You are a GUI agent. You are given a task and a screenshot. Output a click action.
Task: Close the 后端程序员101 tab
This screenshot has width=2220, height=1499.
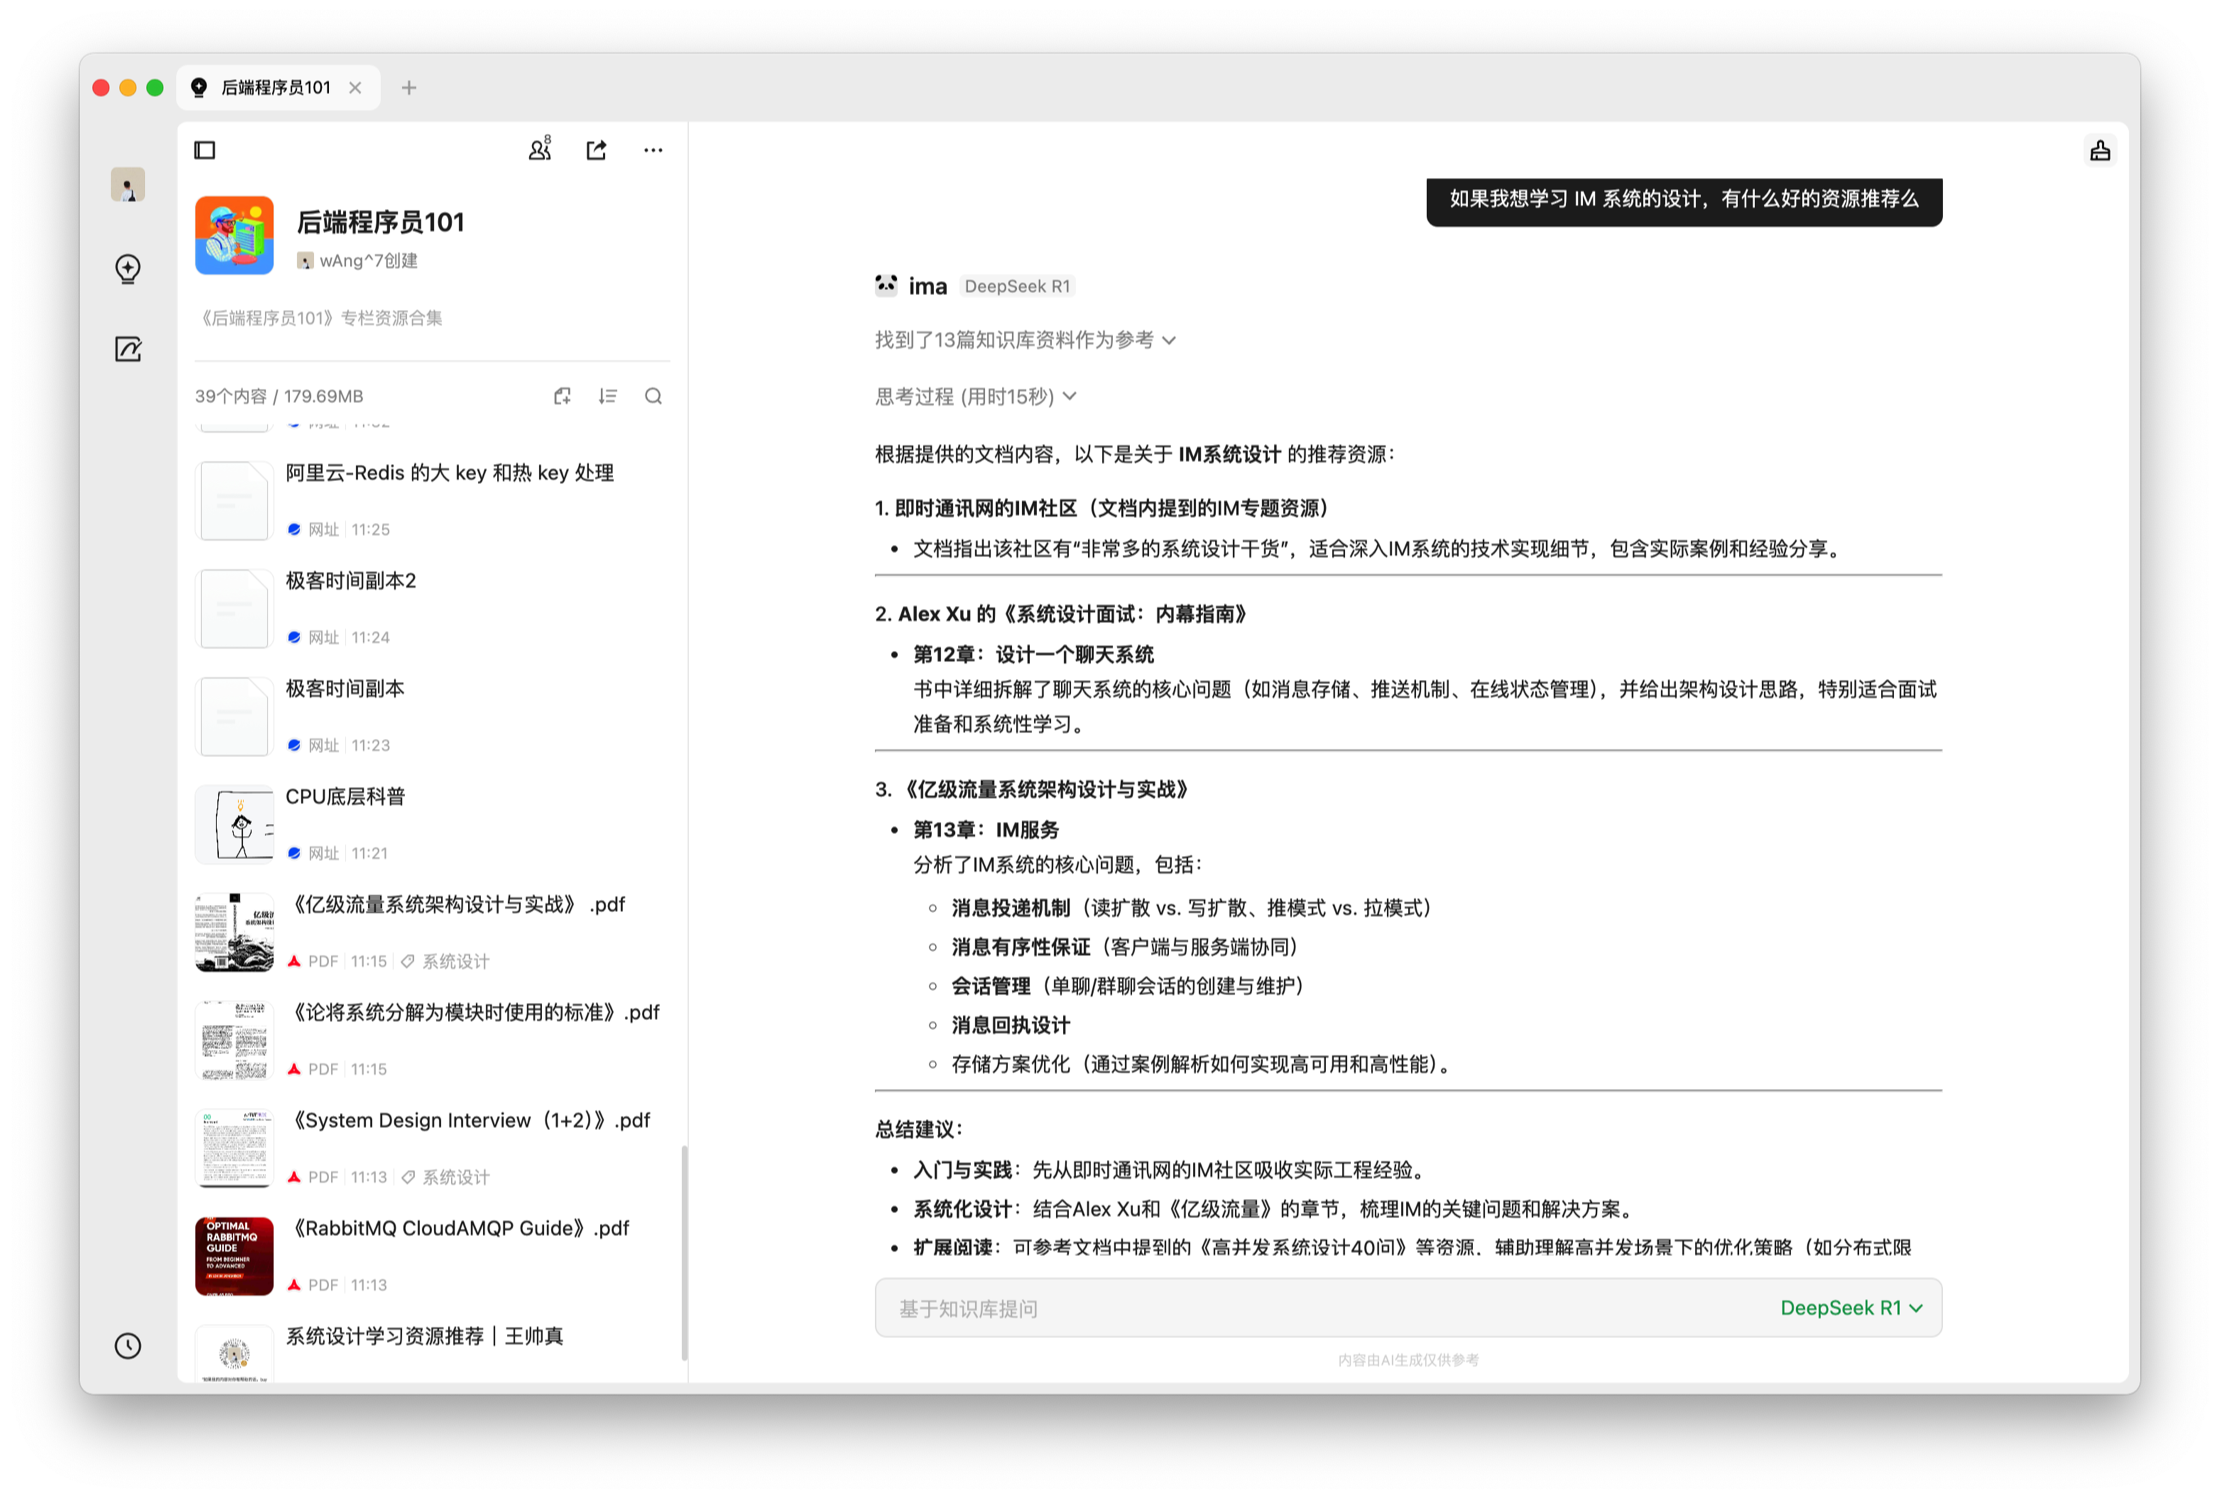point(355,88)
